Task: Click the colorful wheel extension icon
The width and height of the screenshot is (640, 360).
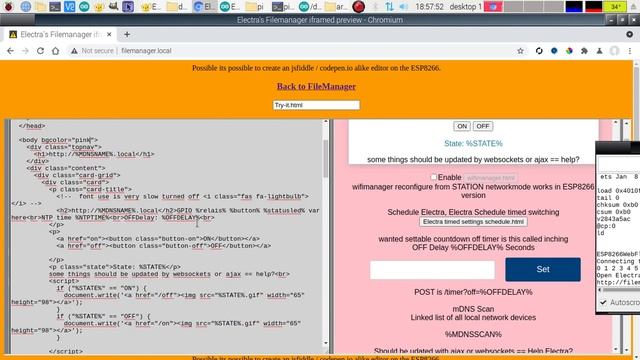Action: point(569,51)
